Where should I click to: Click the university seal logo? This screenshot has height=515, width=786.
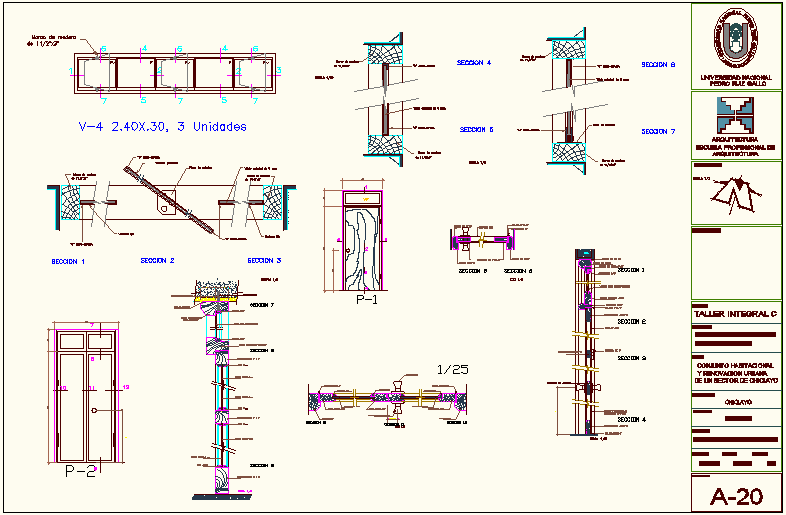[x=736, y=39]
